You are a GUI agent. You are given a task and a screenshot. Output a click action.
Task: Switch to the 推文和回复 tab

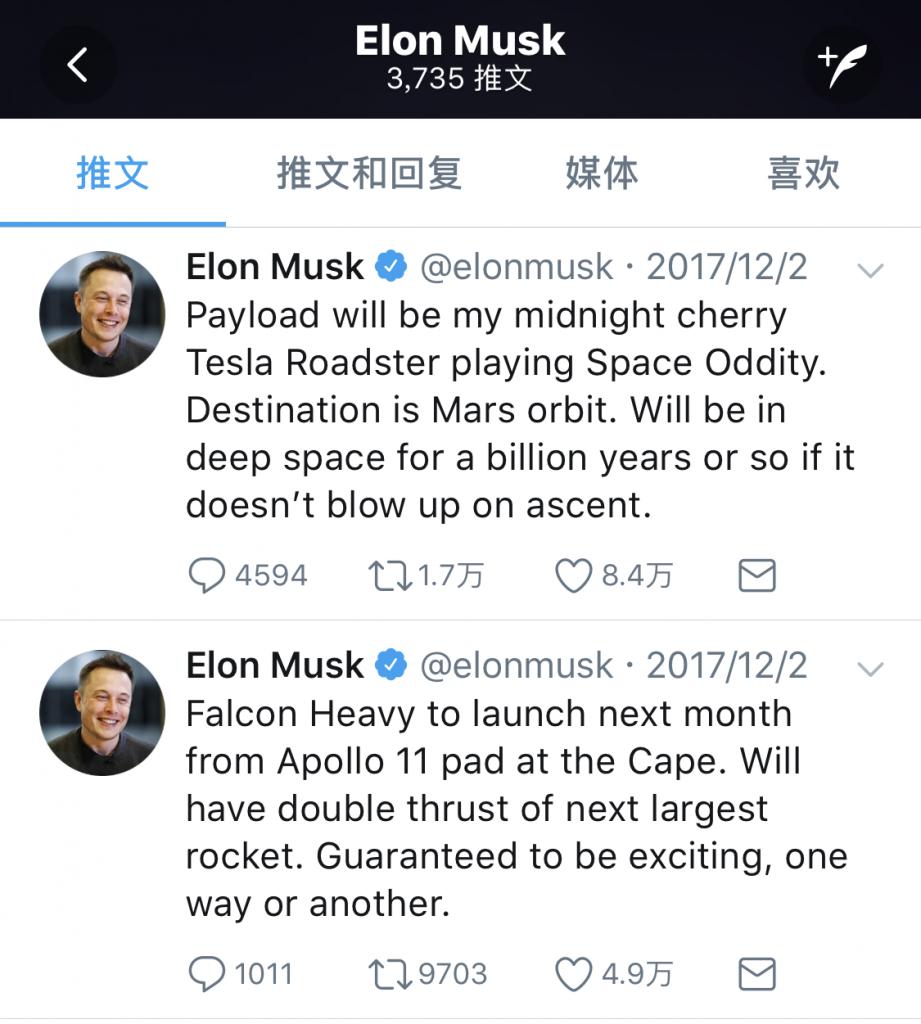point(369,174)
